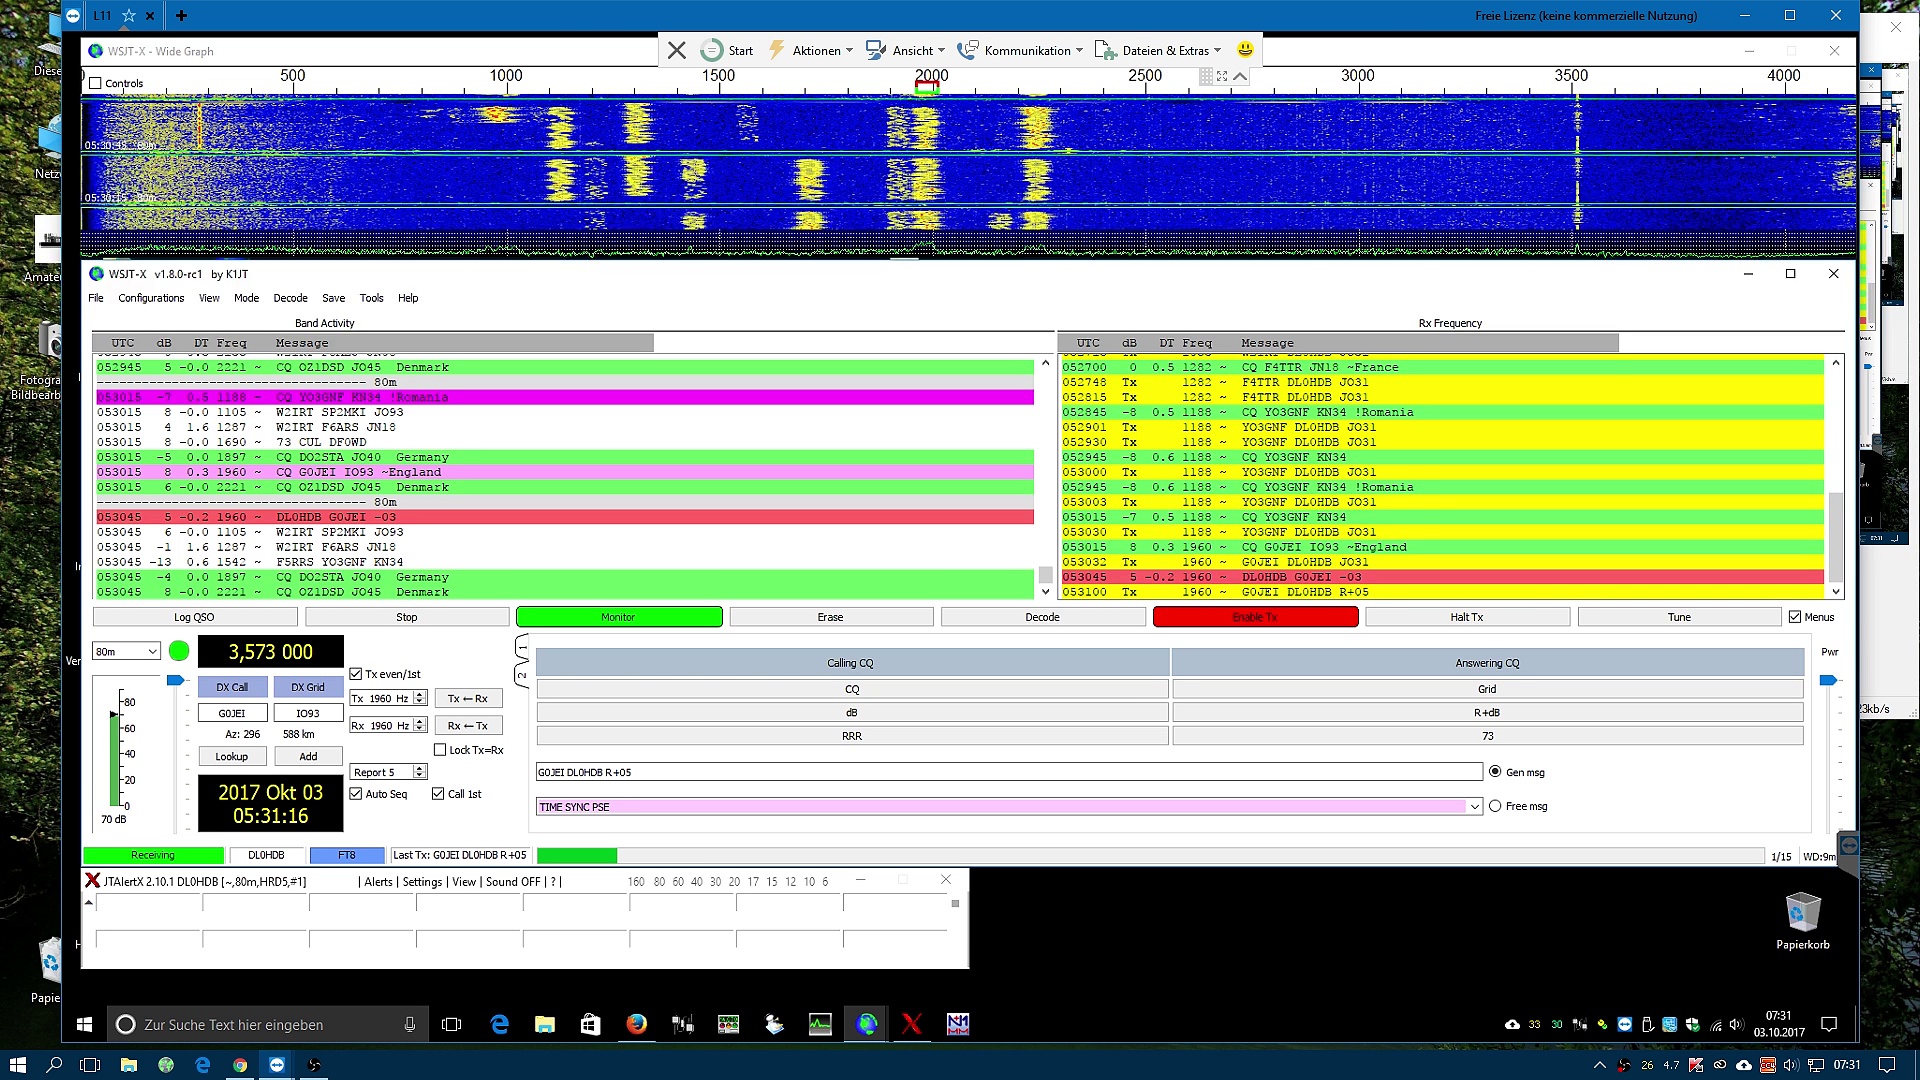1920x1080 pixels.
Task: Open Microsoft Edge in the remote taskbar
Action: click(x=499, y=1024)
